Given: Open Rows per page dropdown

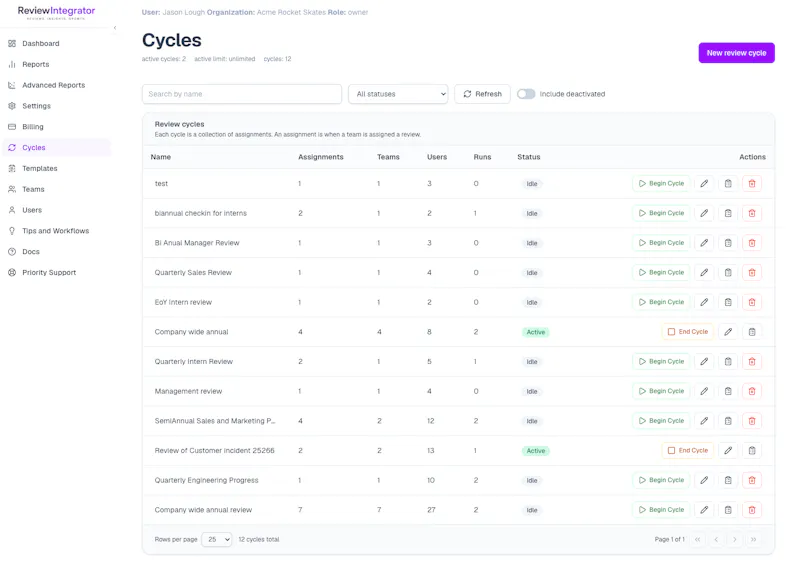Looking at the screenshot, I should [x=217, y=539].
